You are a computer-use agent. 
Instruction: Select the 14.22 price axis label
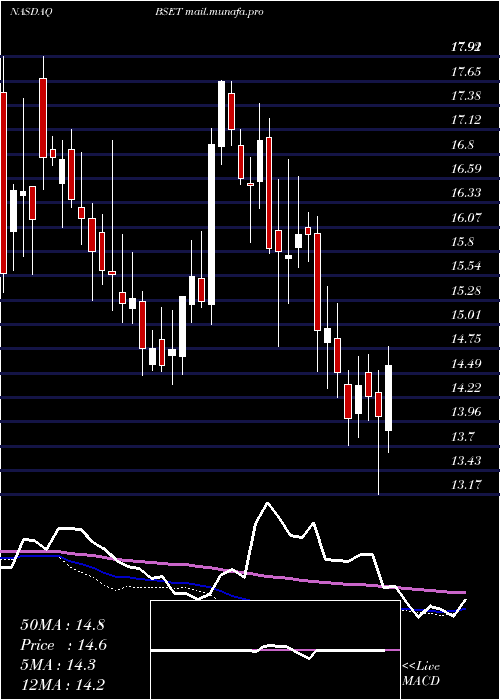(x=466, y=387)
